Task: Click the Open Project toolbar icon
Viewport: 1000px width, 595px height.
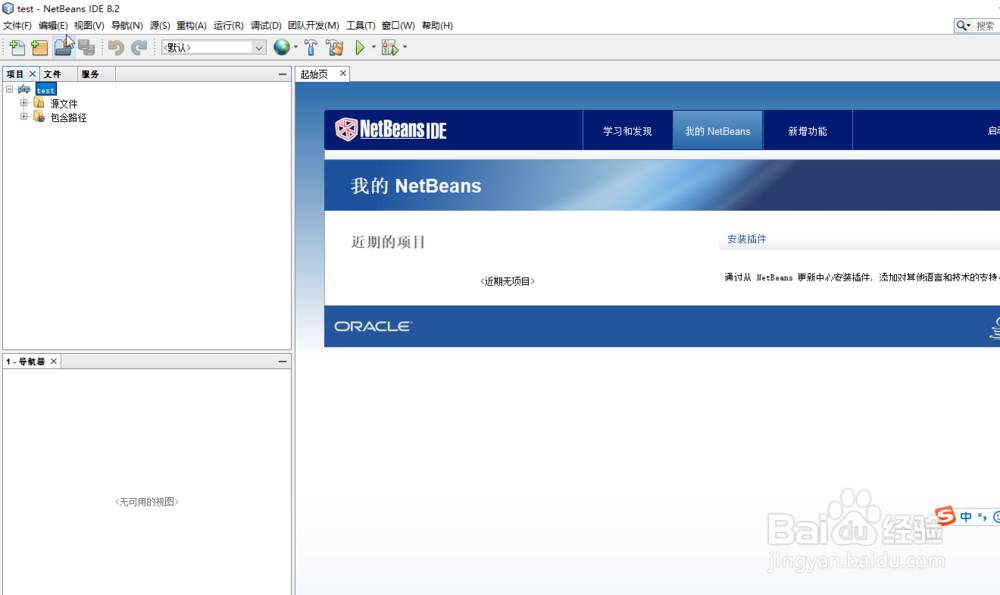Action: tap(63, 47)
